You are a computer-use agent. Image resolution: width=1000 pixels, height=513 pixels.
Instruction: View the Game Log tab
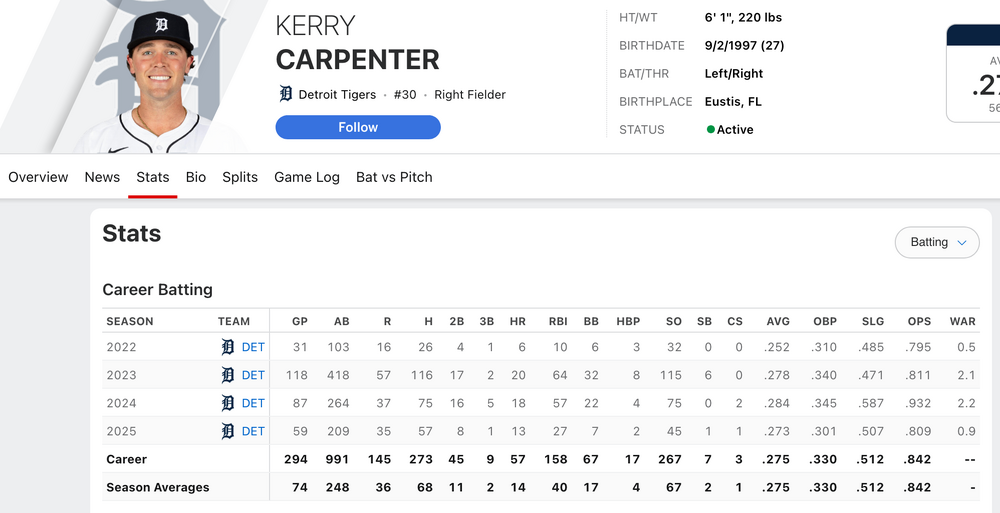click(x=307, y=177)
